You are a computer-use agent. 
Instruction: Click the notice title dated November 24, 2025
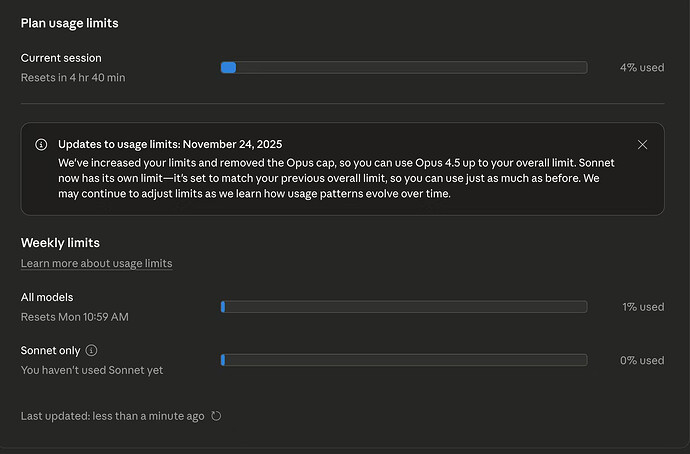(x=171, y=145)
